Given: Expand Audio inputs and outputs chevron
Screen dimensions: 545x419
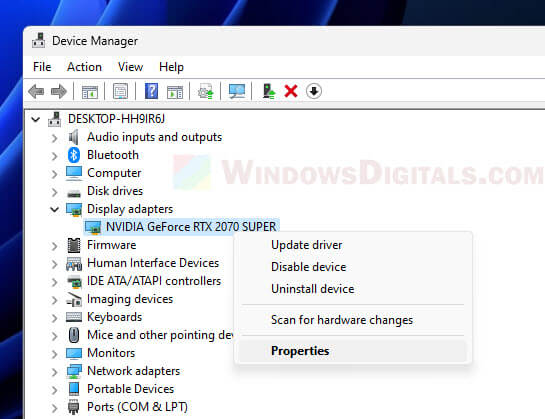Looking at the screenshot, I should [x=55, y=138].
